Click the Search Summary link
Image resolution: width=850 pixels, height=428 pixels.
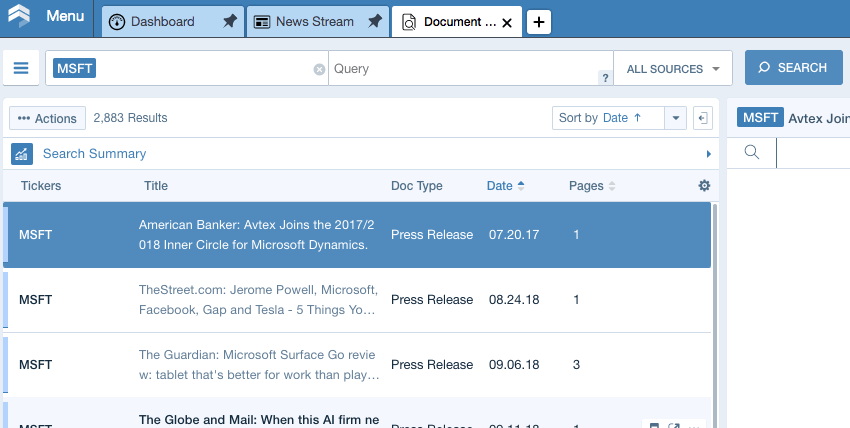click(94, 154)
